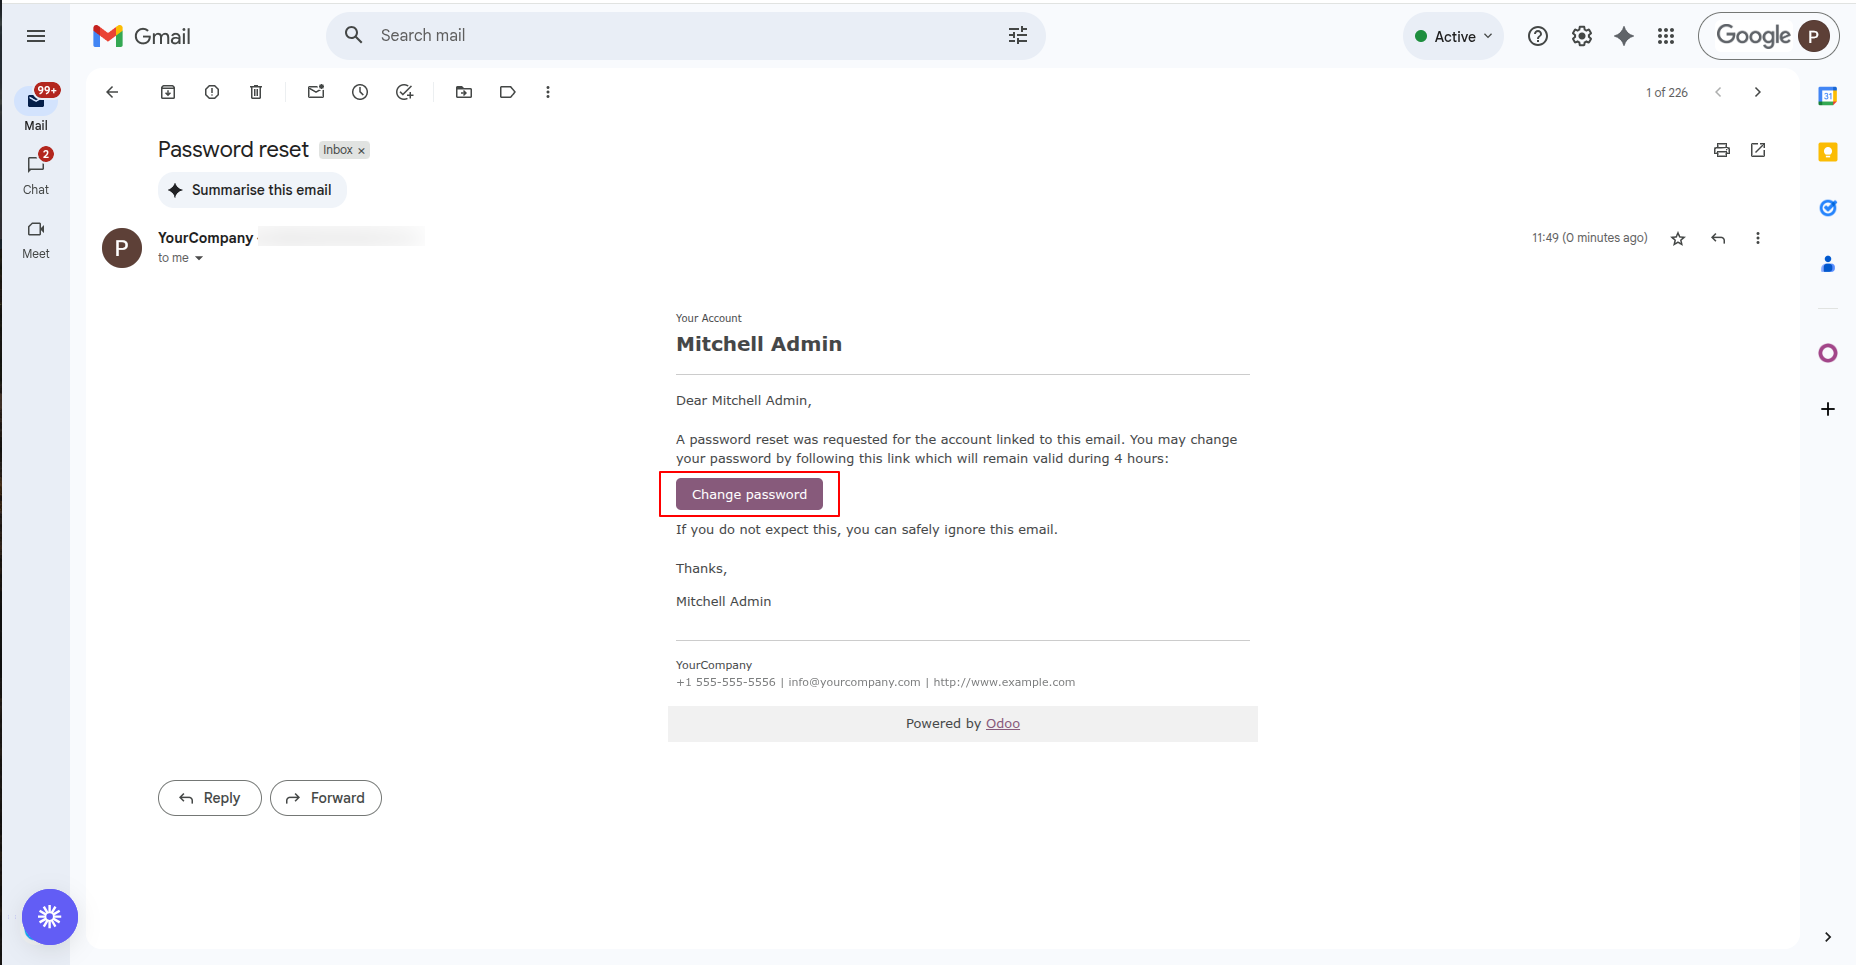This screenshot has width=1856, height=965.
Task: Open the Odoo link
Action: (1003, 724)
